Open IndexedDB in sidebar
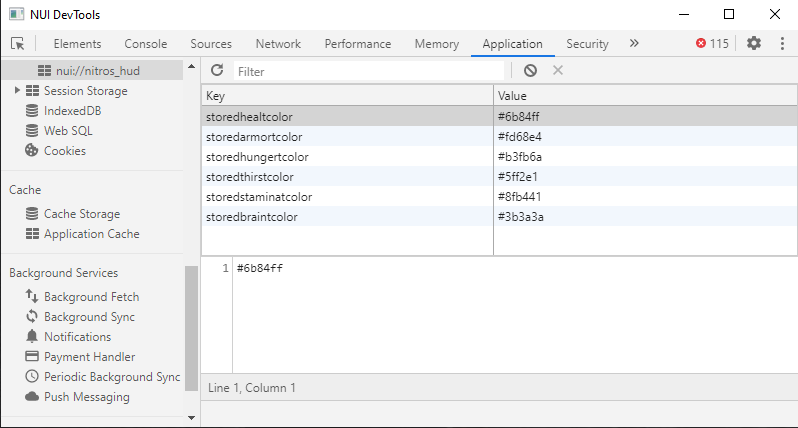 [72, 110]
